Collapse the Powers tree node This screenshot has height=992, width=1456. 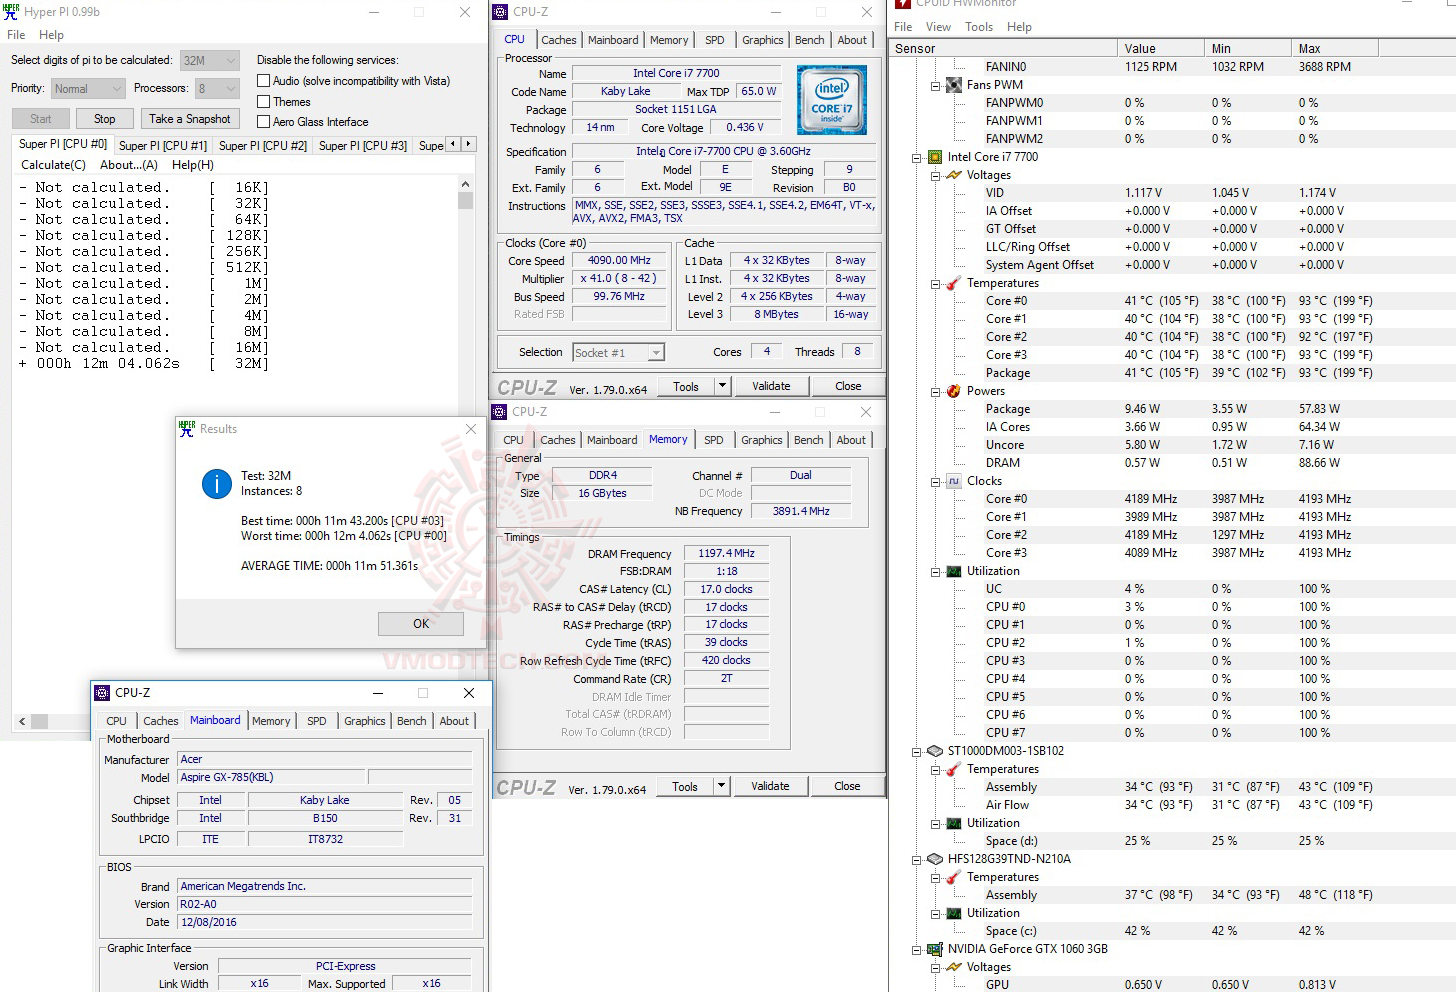click(x=935, y=391)
